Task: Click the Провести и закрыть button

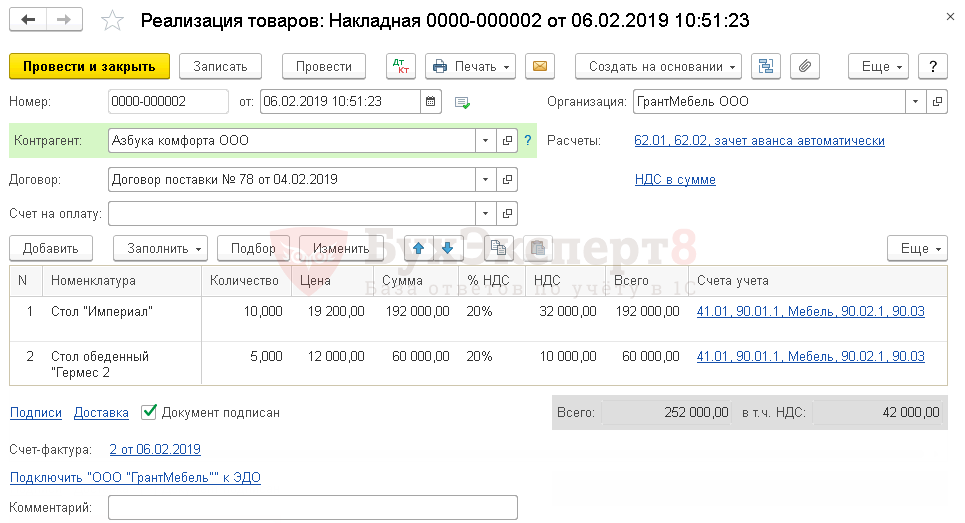Action: click(x=89, y=66)
